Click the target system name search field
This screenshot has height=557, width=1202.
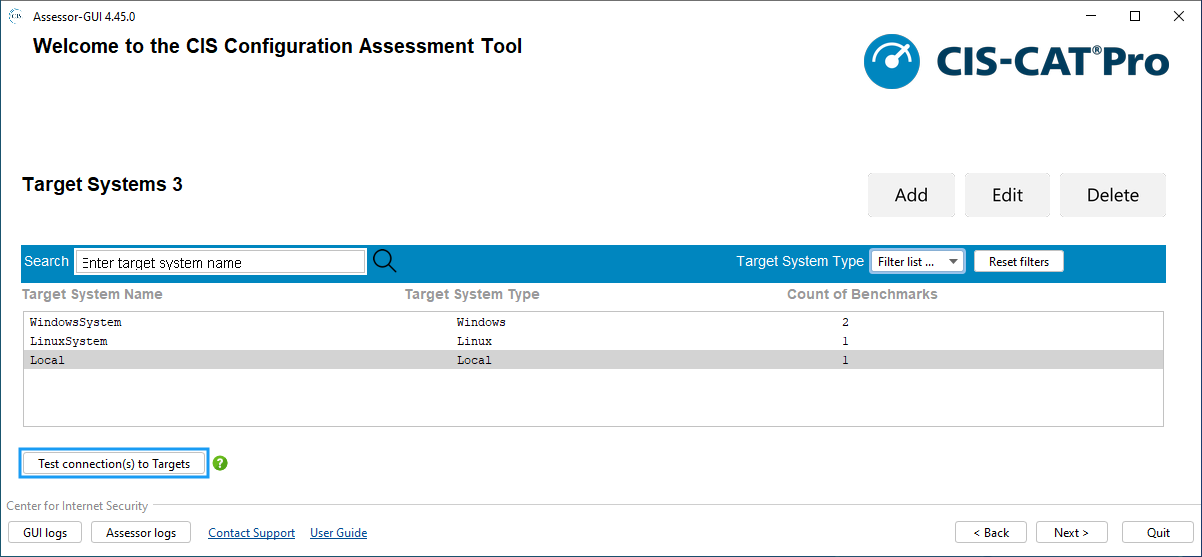coord(221,262)
